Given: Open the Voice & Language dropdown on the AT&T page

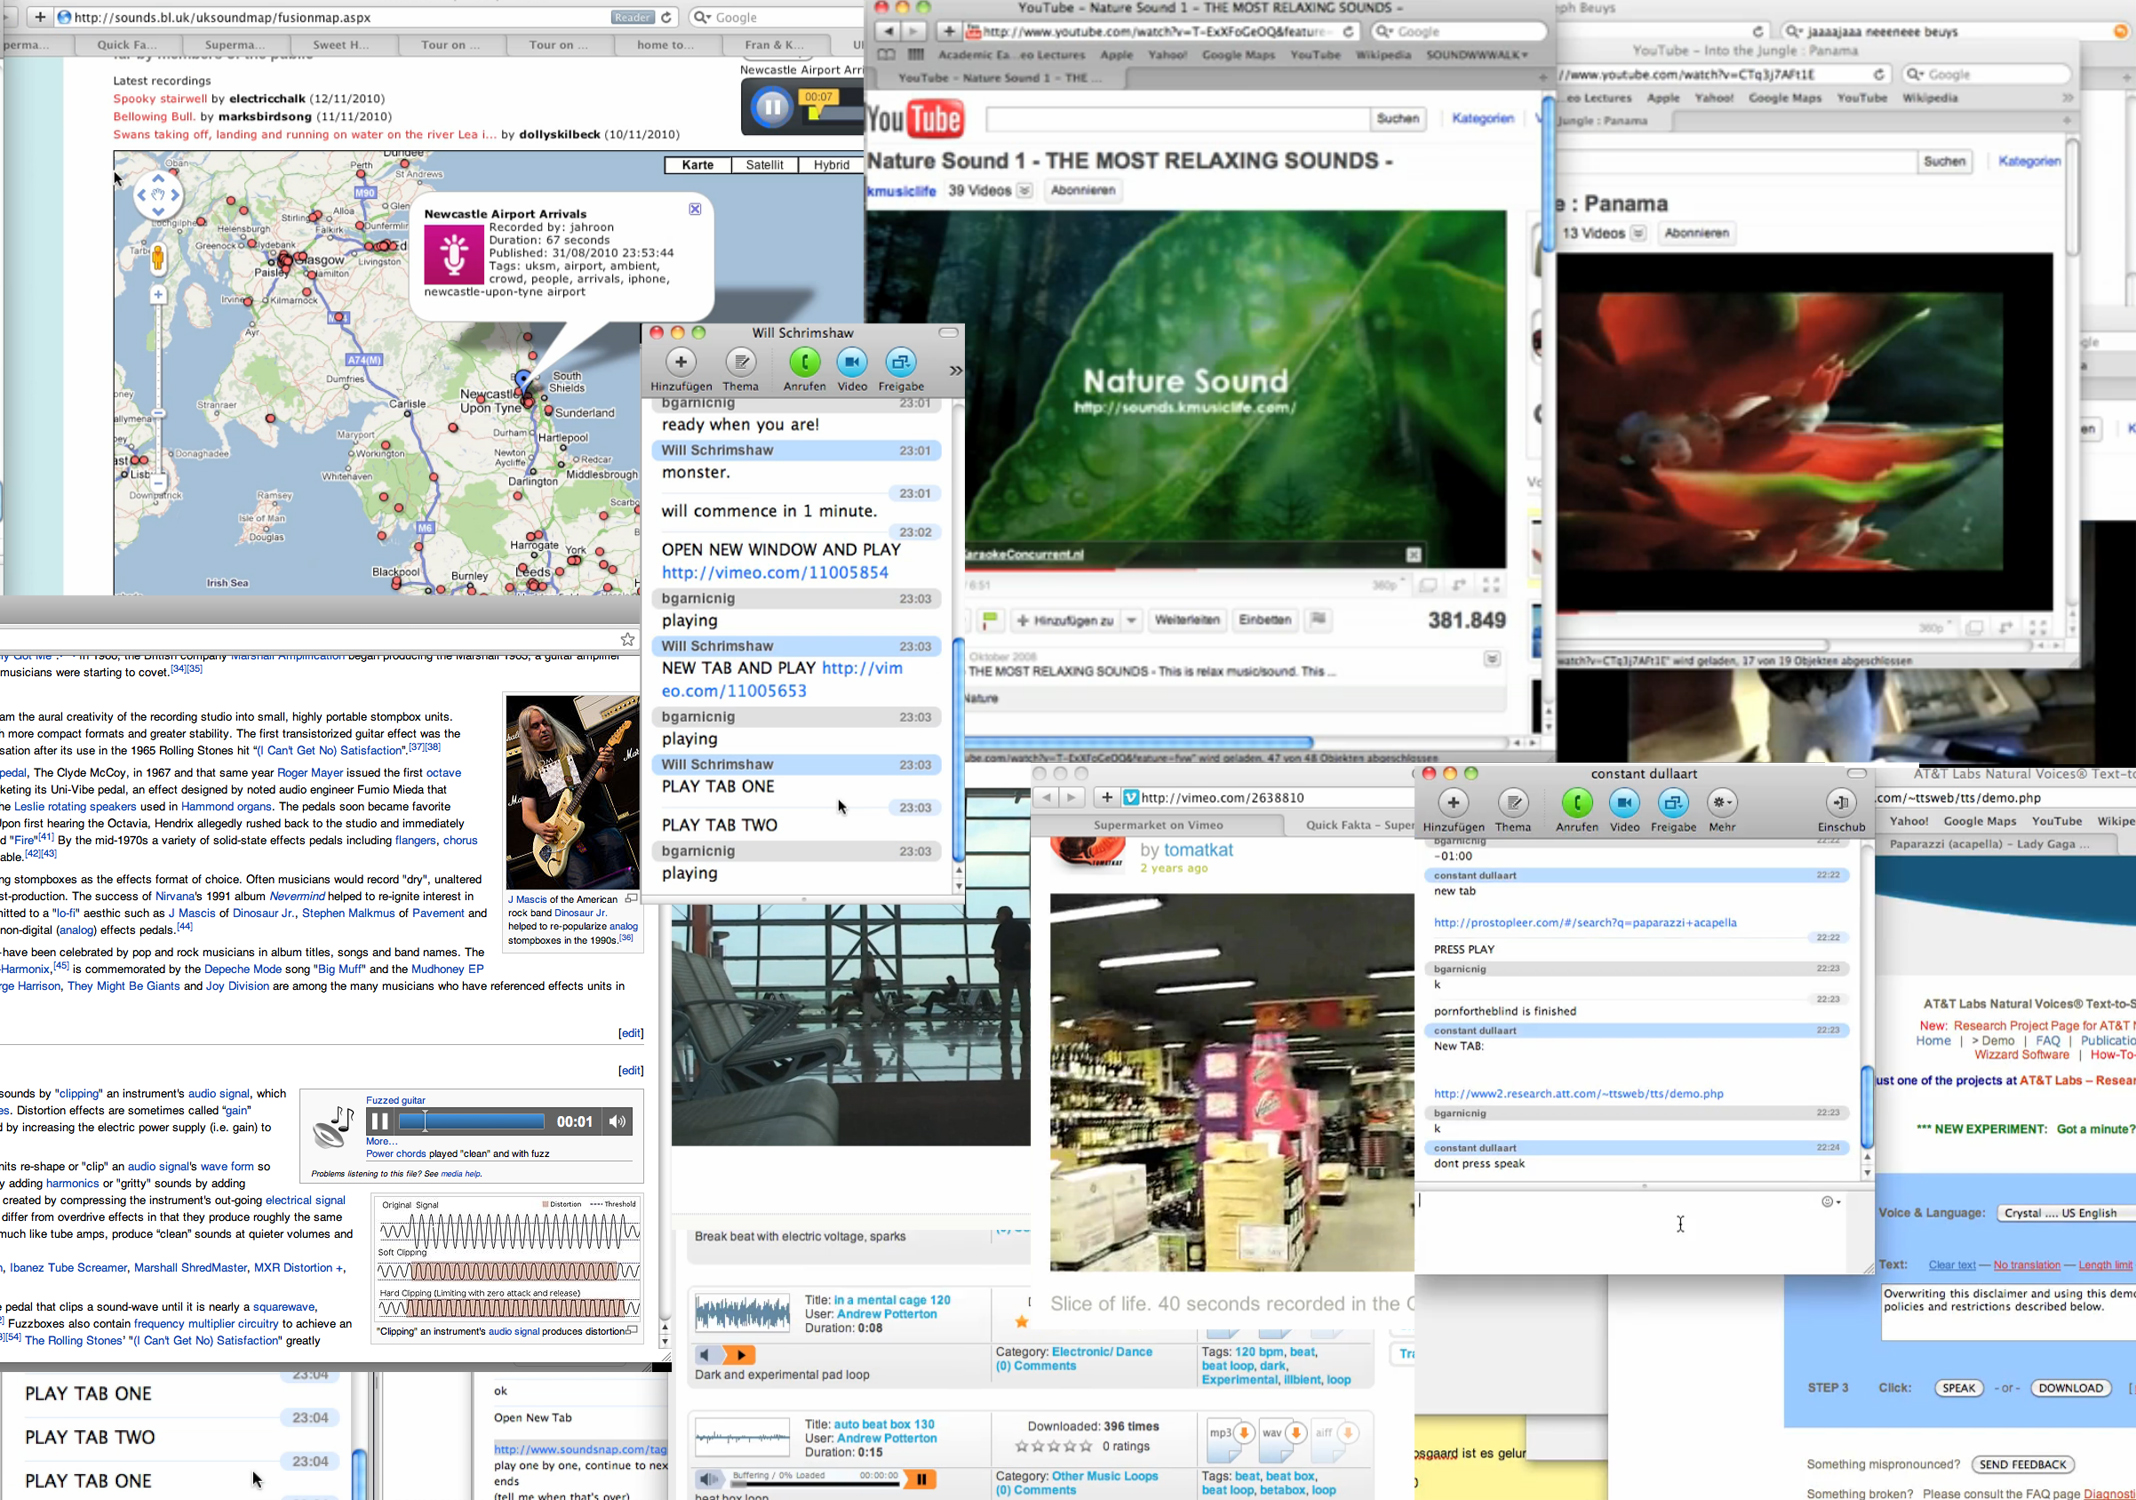Looking at the screenshot, I should tap(2066, 1213).
